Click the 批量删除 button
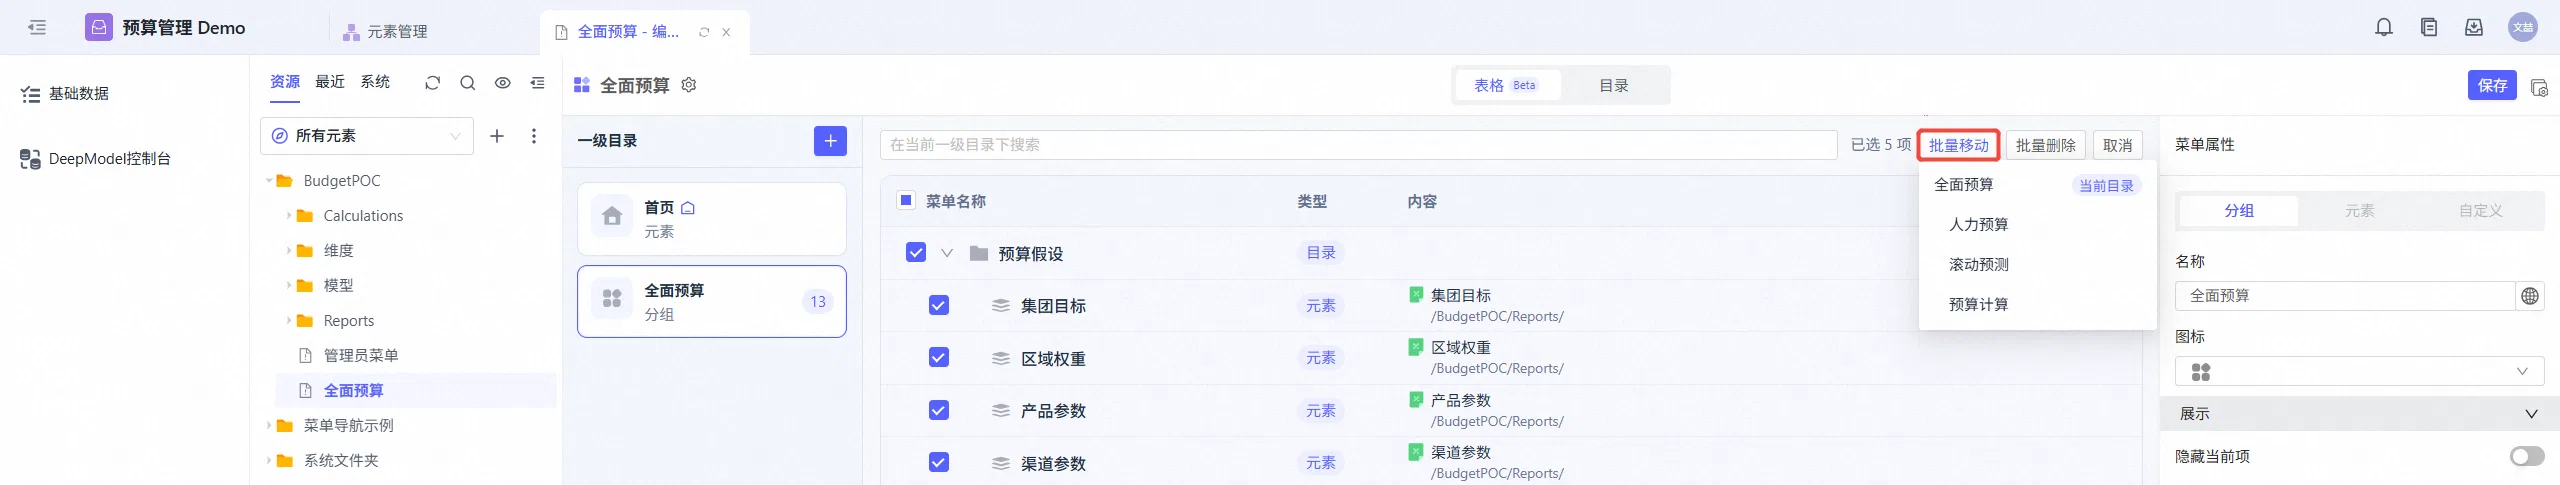Screen dimensions: 2560x485 pos(2046,145)
